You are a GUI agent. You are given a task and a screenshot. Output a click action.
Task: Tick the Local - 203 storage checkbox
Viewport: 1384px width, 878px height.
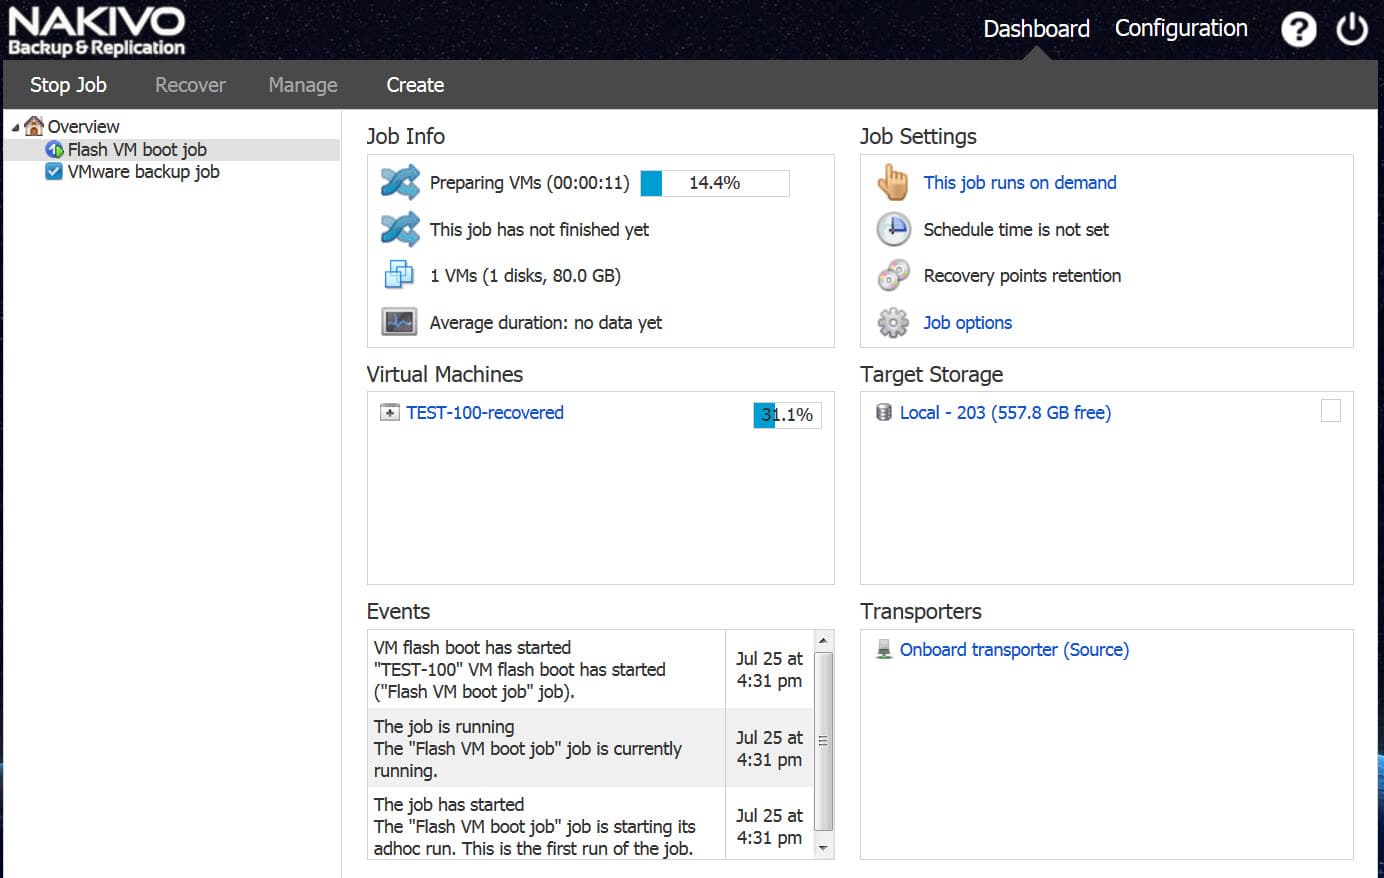click(1331, 411)
